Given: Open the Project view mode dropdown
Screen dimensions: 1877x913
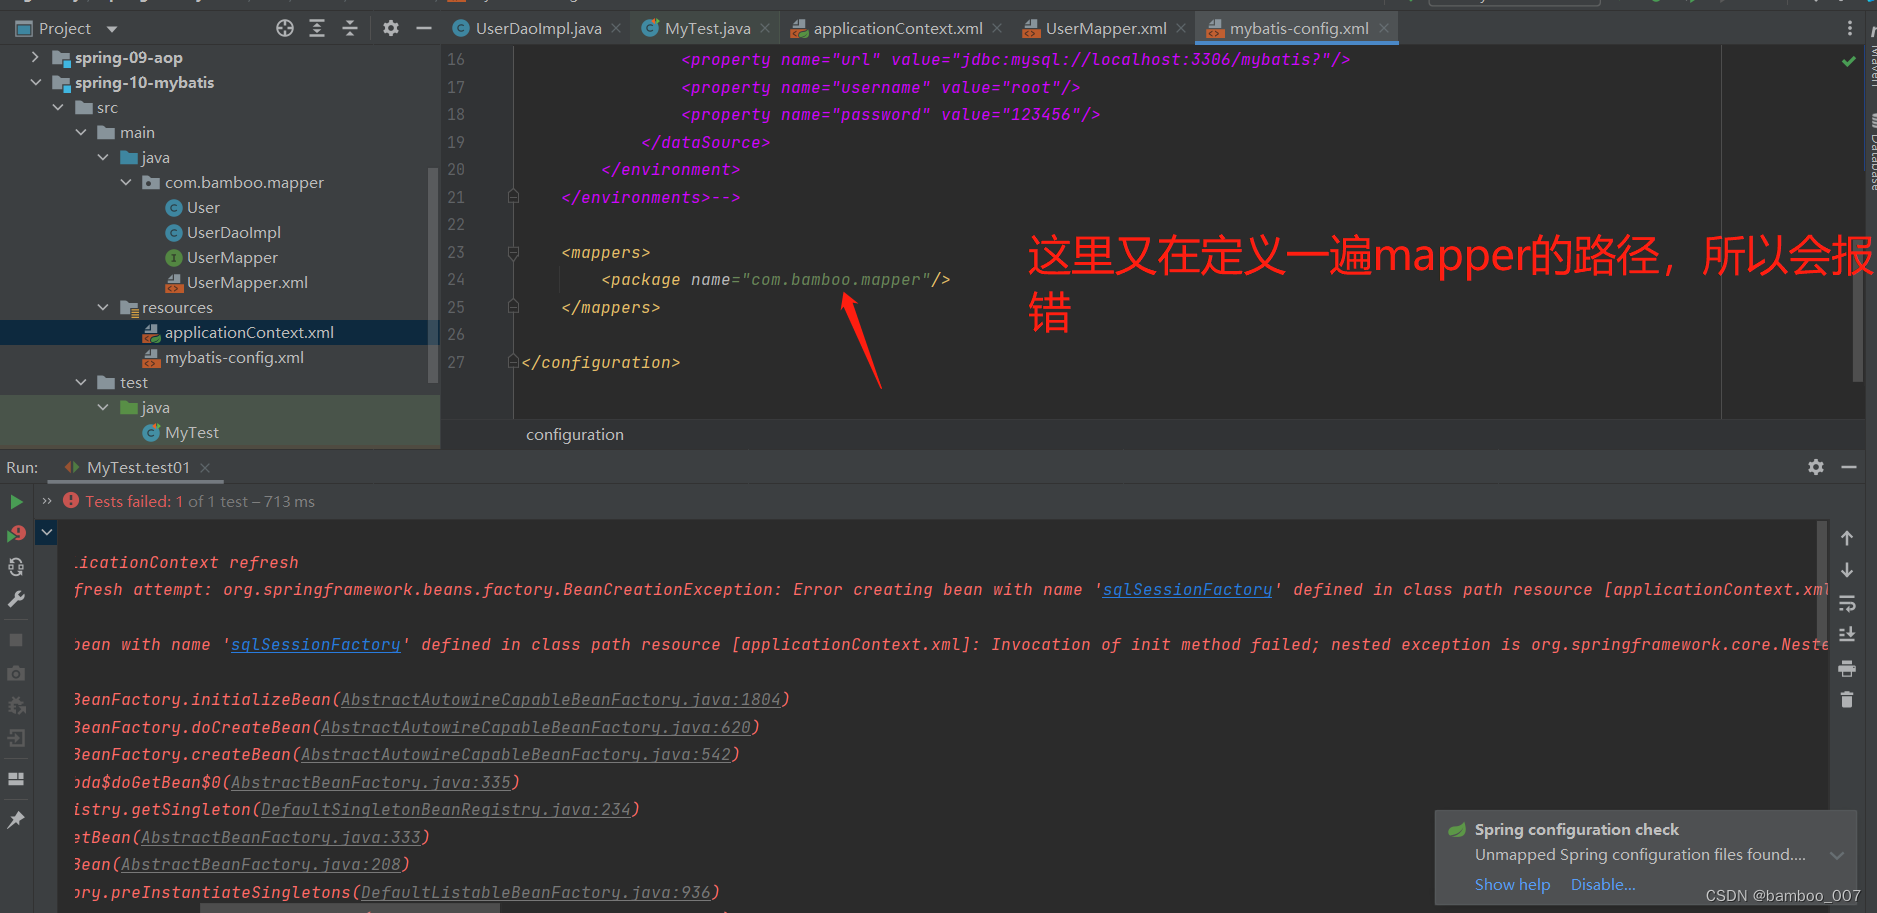Looking at the screenshot, I should (110, 28).
